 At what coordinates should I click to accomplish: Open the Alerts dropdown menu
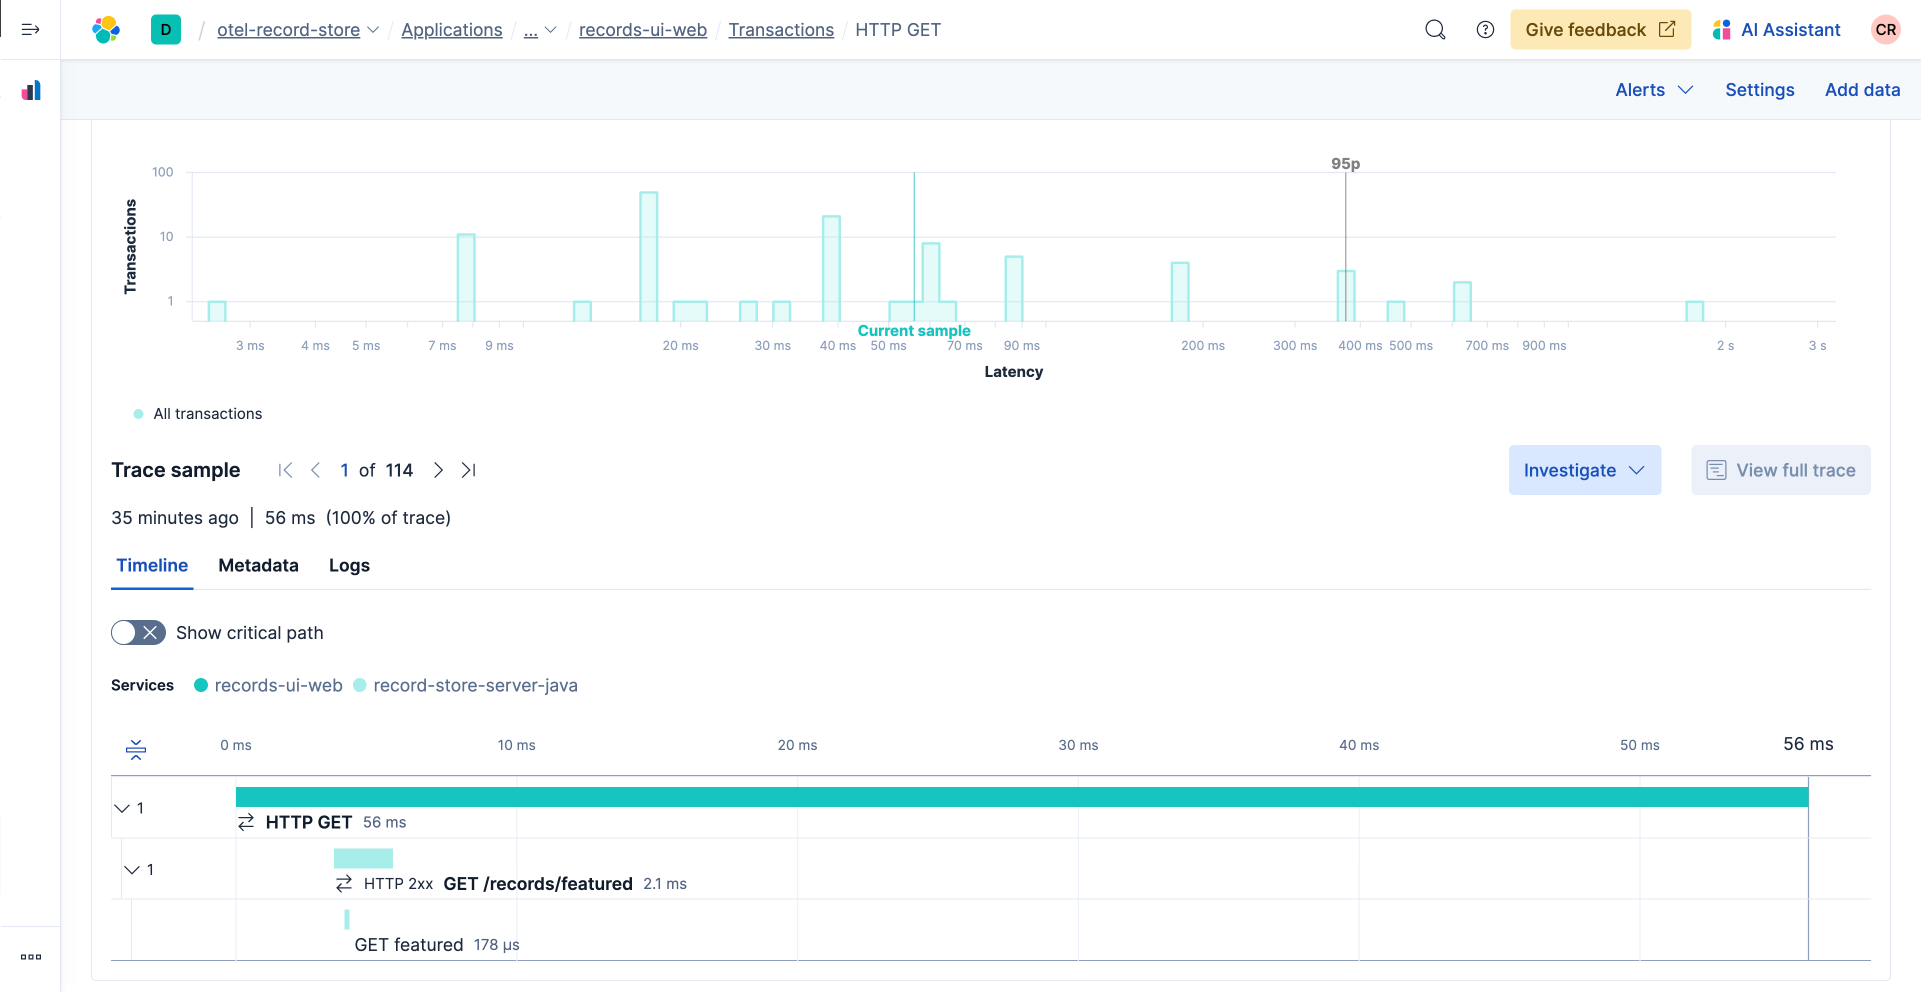(1653, 90)
